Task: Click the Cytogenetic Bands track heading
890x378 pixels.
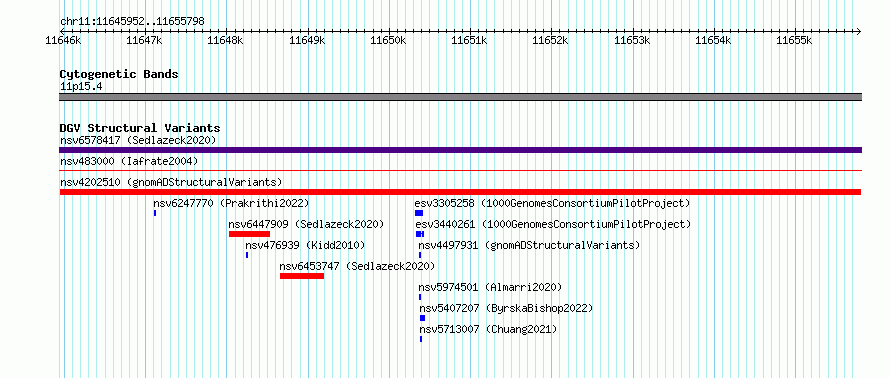Action: point(119,74)
